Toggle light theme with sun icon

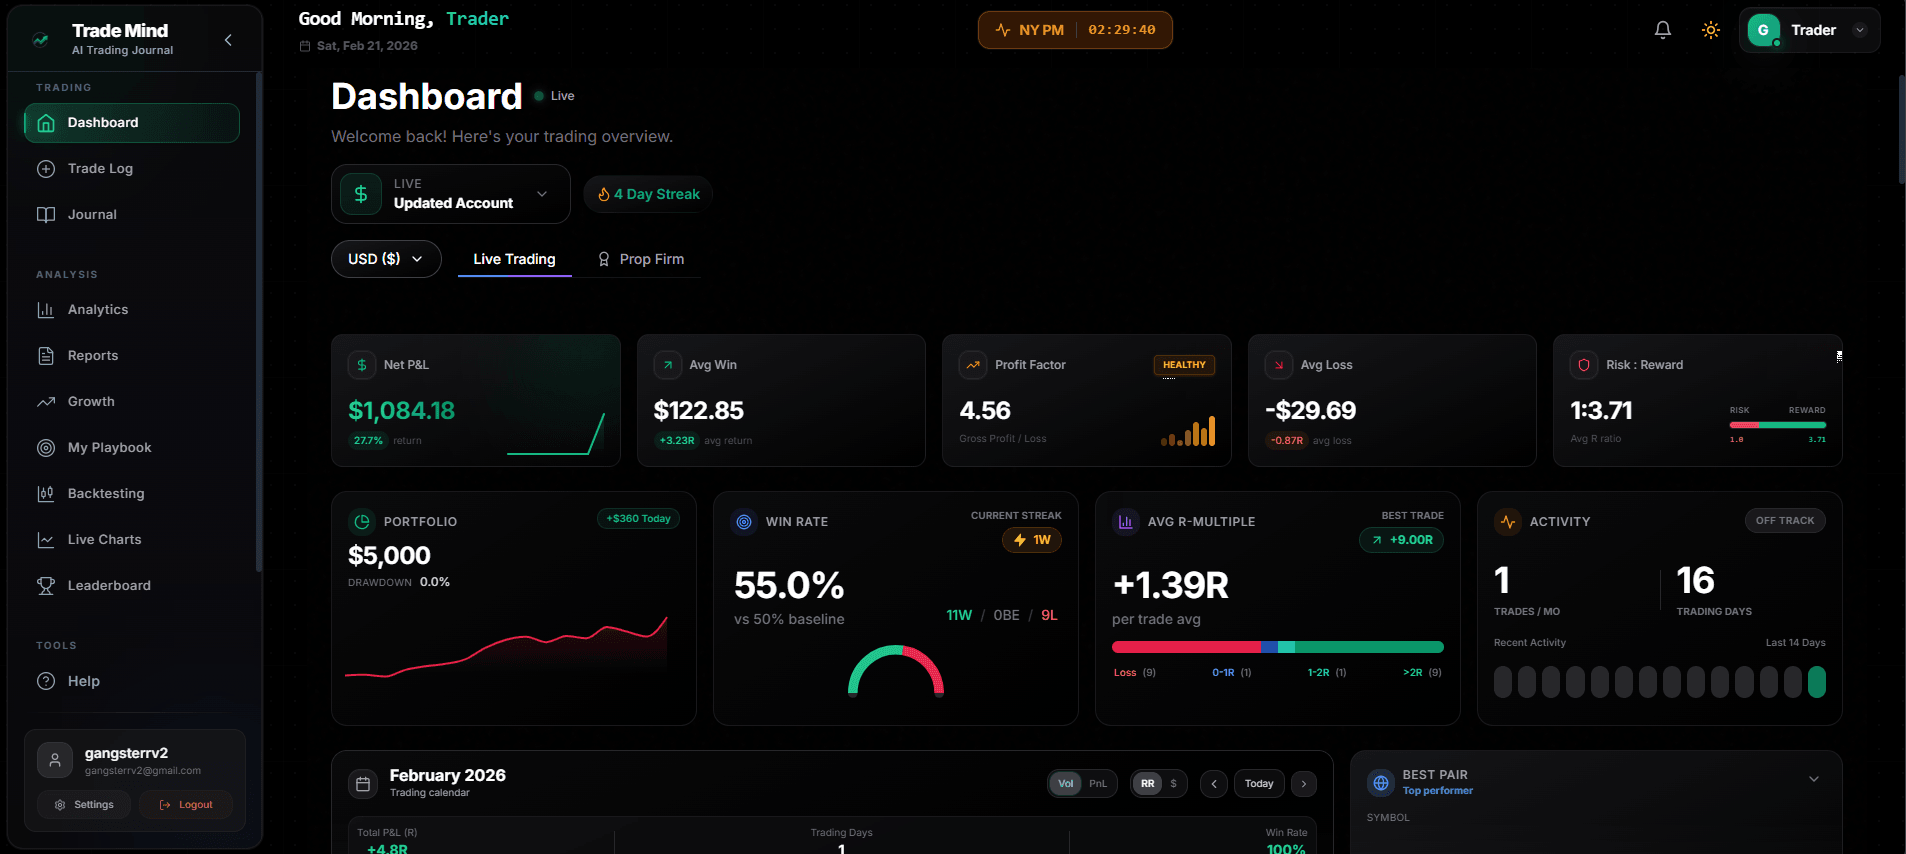[x=1710, y=30]
